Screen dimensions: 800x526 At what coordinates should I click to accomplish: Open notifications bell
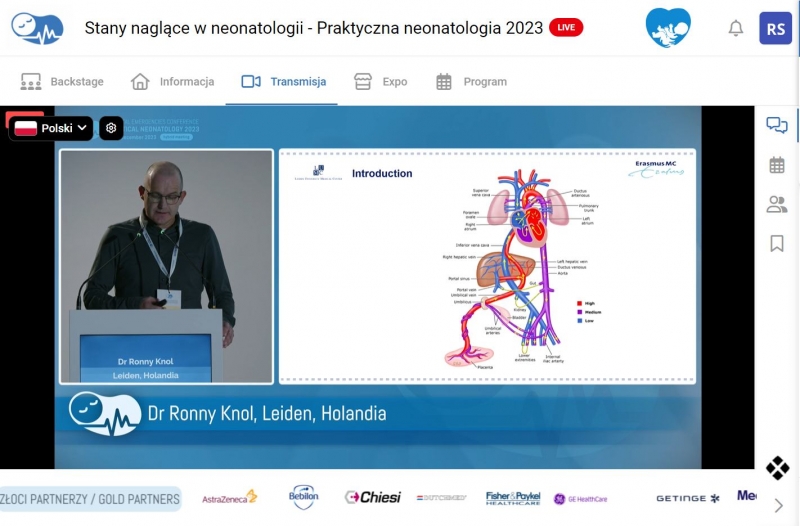(x=736, y=28)
